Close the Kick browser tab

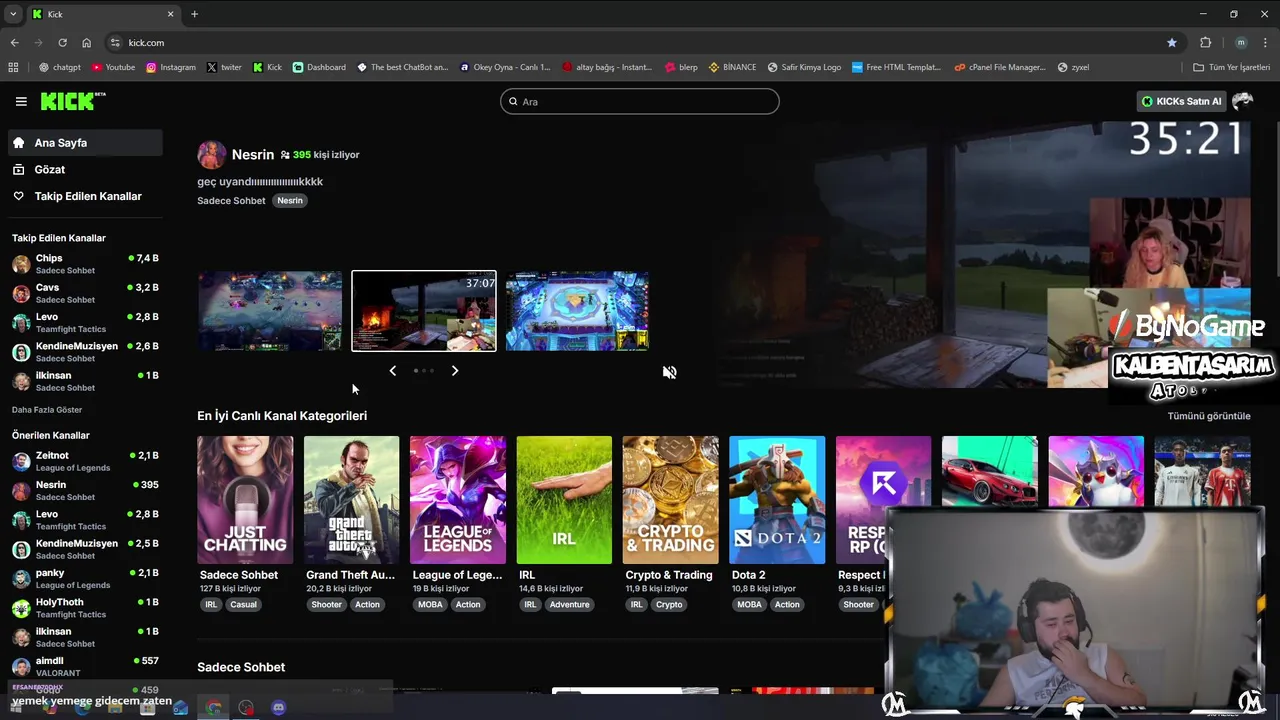(170, 14)
